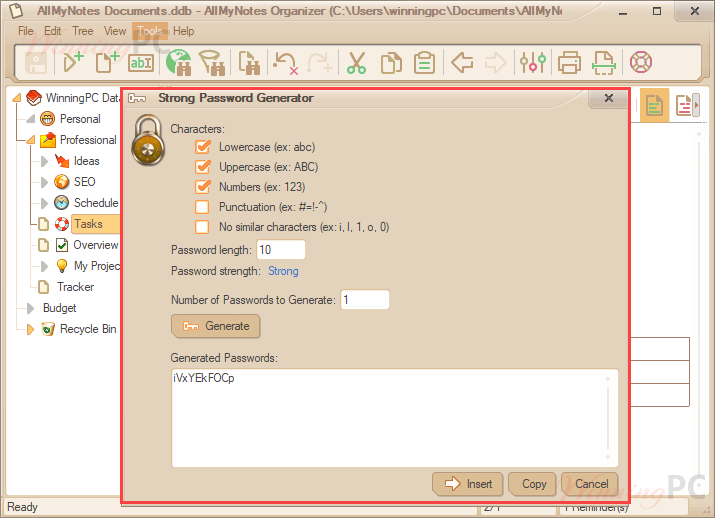
Task: Select the Overview tree item
Action: (96, 245)
